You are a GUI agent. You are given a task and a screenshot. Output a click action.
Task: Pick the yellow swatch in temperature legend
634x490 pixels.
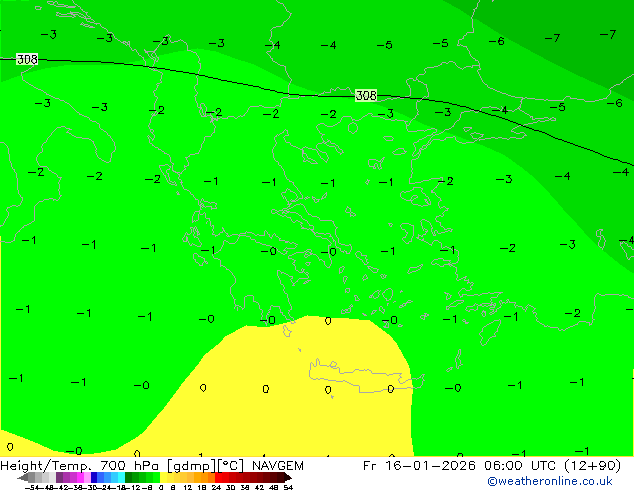coord(163,477)
